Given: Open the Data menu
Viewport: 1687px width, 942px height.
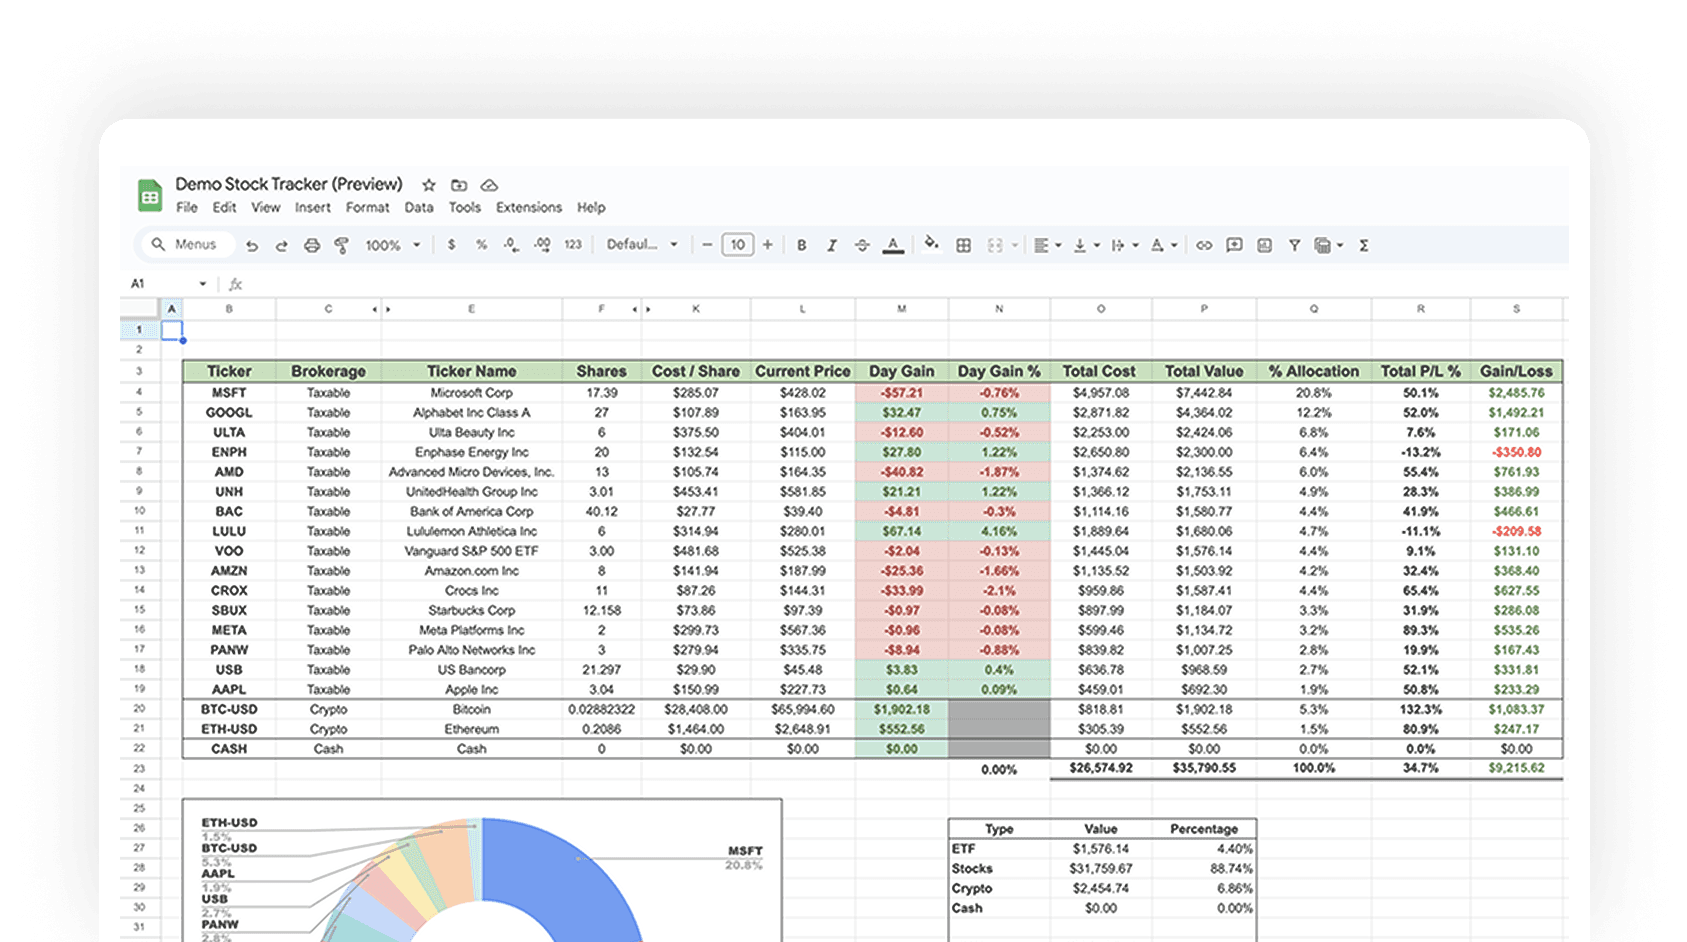Looking at the screenshot, I should (419, 208).
